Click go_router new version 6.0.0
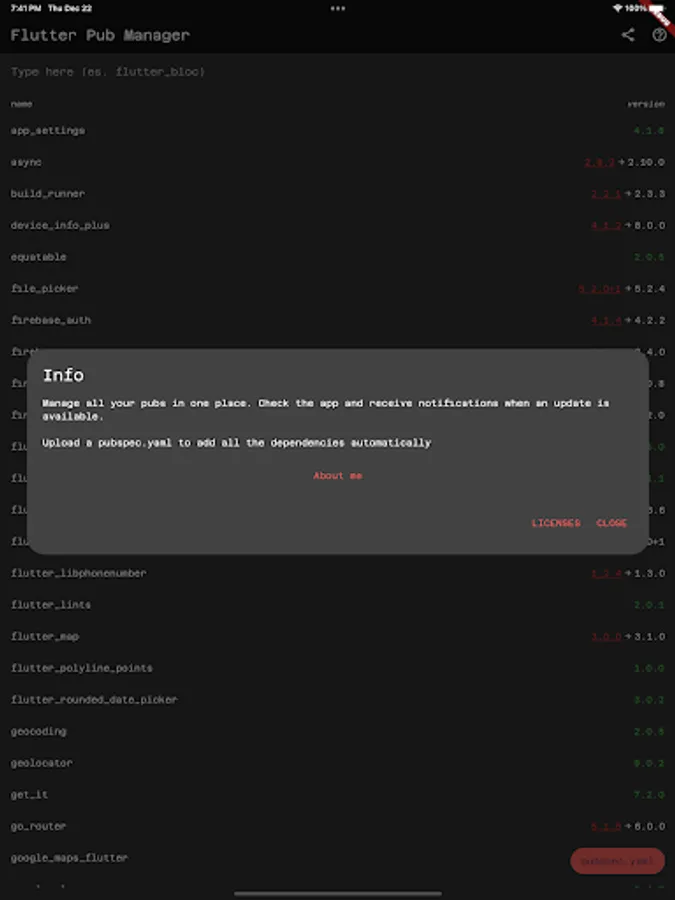675x900 pixels. coord(649,826)
